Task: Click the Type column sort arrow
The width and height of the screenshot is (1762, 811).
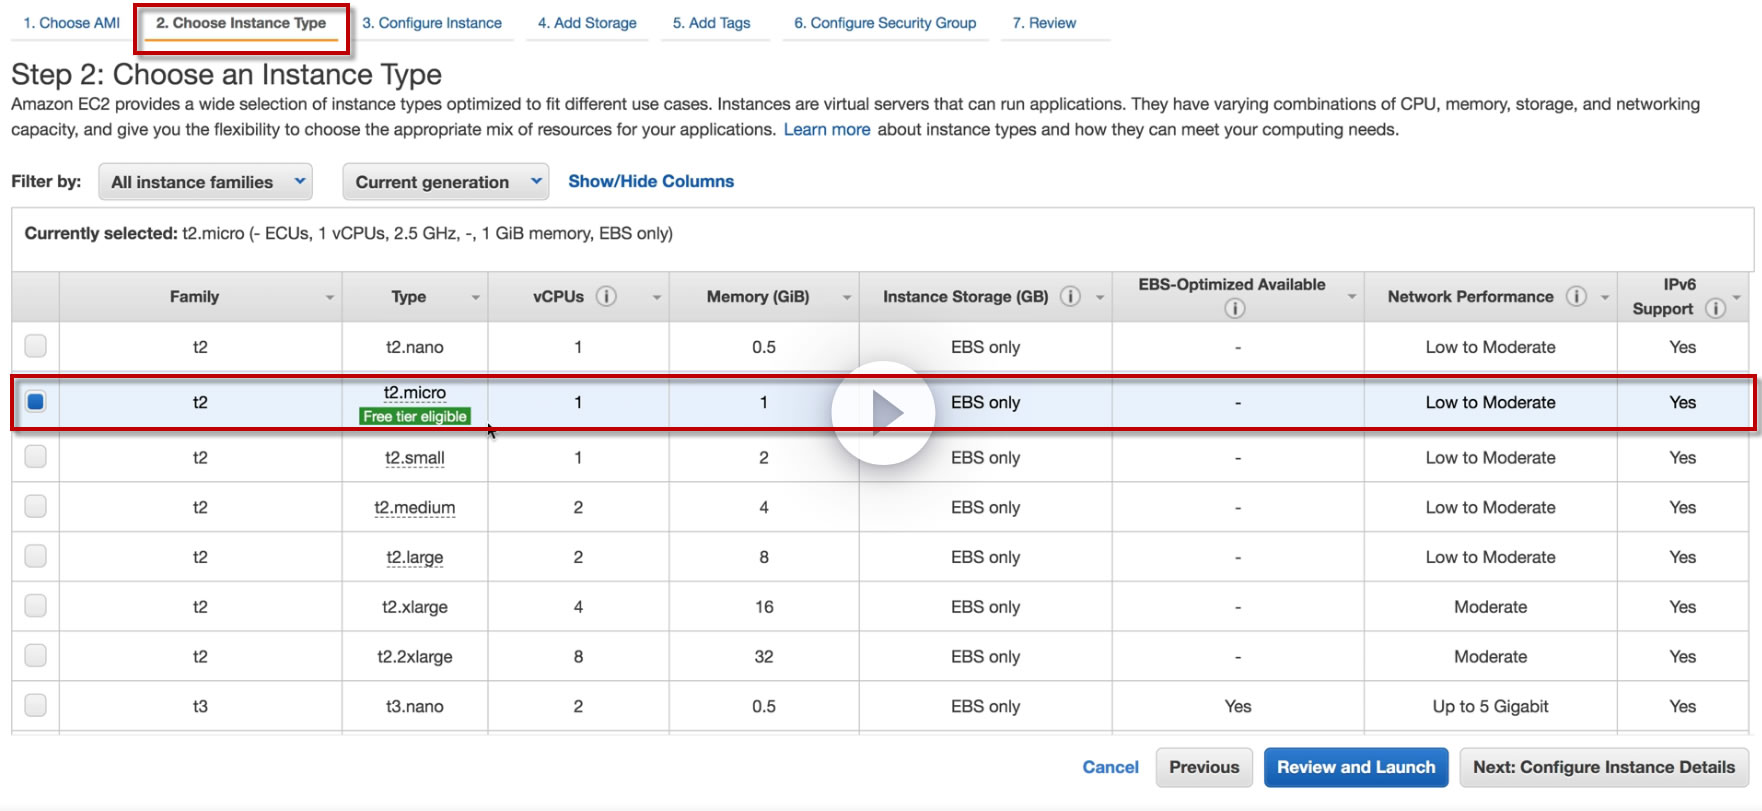Action: 475,298
